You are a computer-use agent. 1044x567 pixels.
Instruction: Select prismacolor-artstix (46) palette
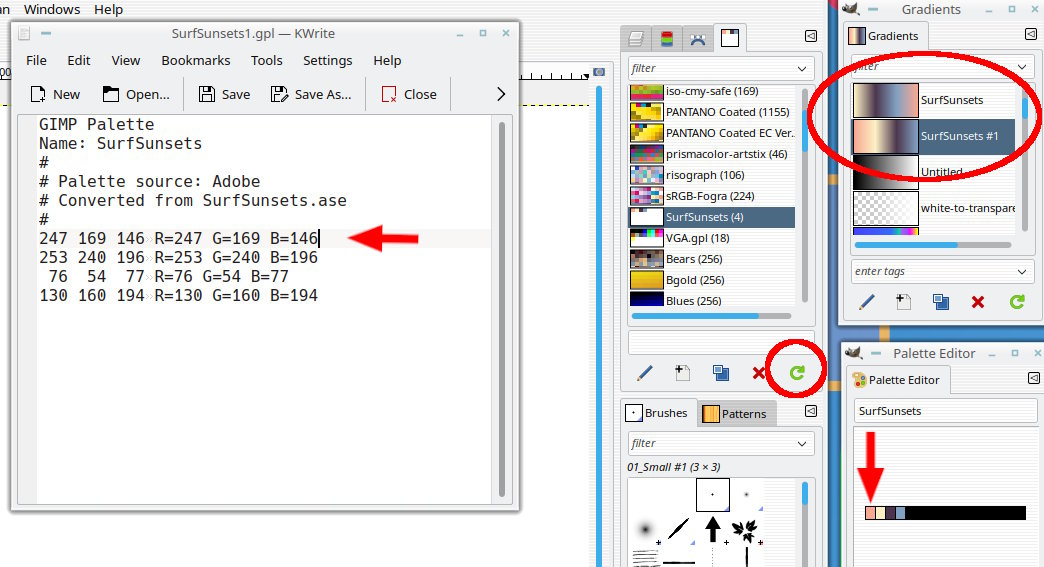712,154
